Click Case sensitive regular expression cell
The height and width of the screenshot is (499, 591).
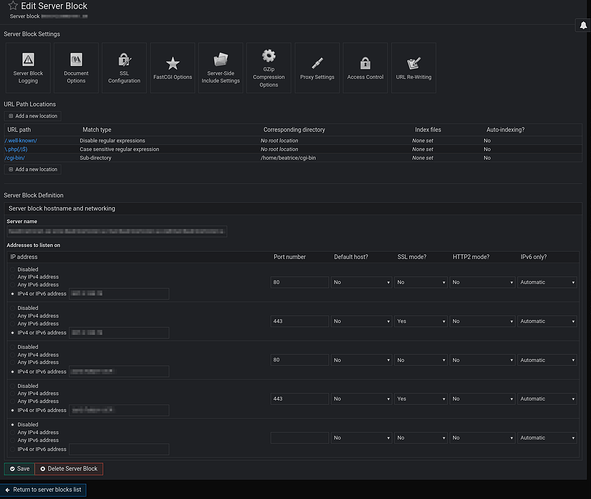click(x=119, y=149)
